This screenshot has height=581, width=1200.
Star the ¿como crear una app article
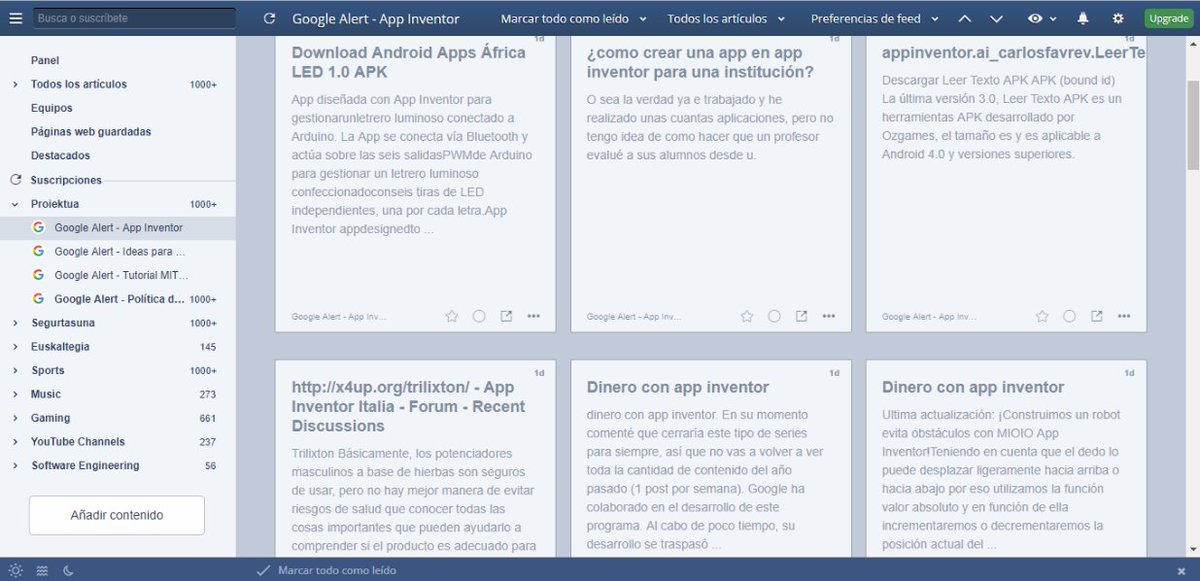pyautogui.click(x=746, y=316)
